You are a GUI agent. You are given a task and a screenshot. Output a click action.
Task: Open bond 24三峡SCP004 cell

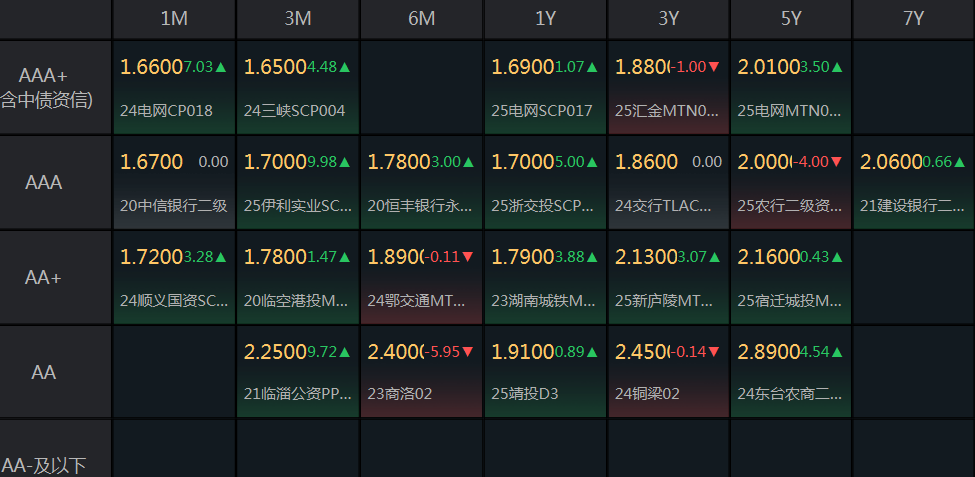pos(298,88)
